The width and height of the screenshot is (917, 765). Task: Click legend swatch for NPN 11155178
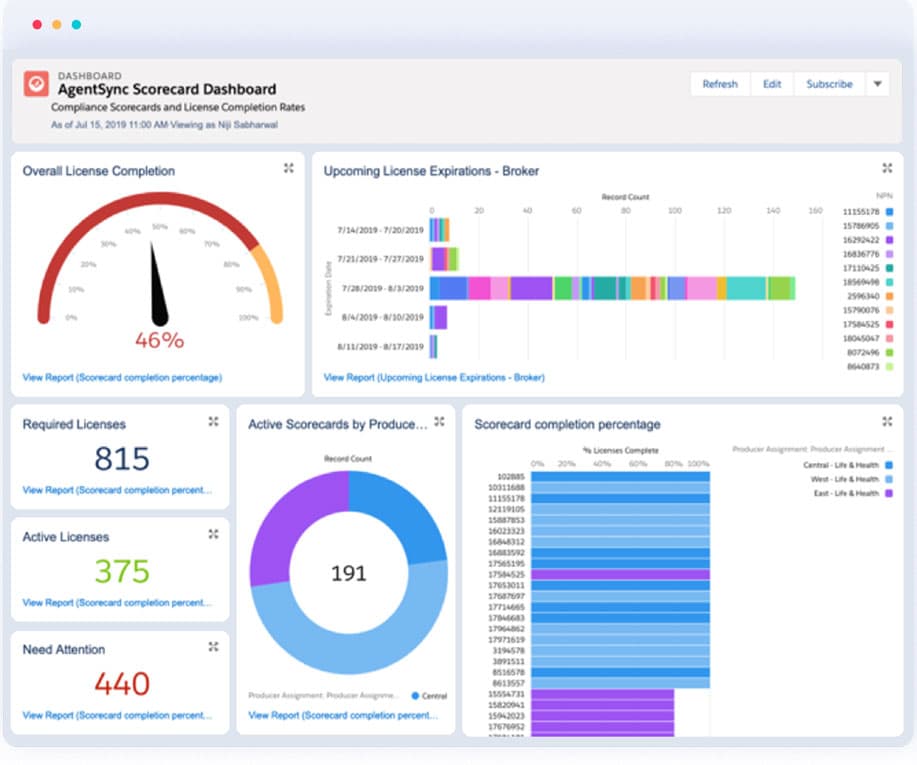point(889,212)
